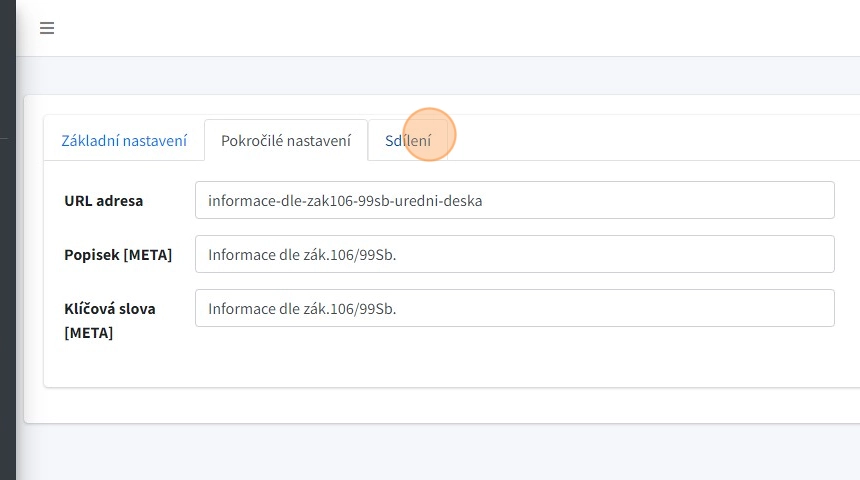Click the blank white top header bar

point(450,28)
